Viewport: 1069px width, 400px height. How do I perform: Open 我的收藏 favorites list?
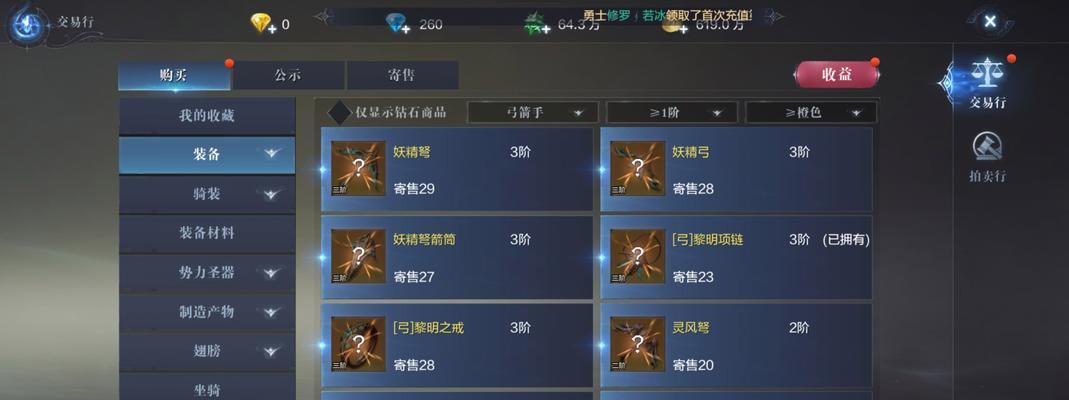point(207,116)
